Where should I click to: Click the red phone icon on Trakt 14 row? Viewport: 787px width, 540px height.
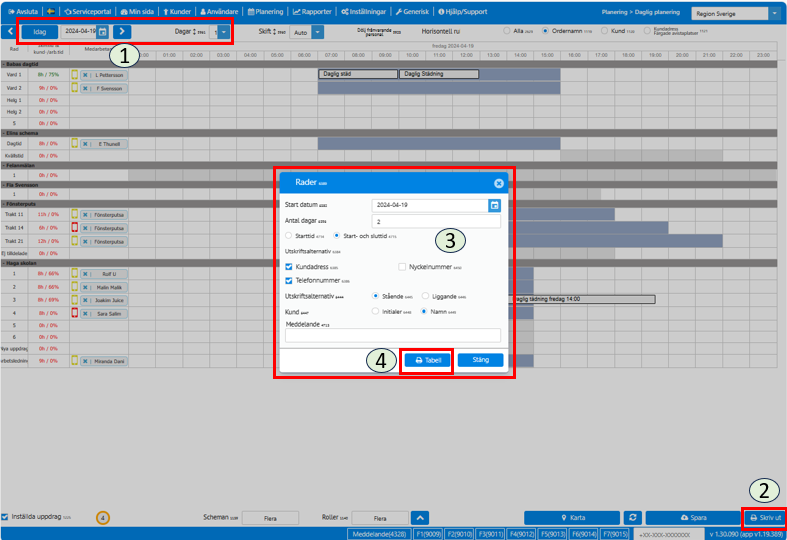click(x=75, y=228)
